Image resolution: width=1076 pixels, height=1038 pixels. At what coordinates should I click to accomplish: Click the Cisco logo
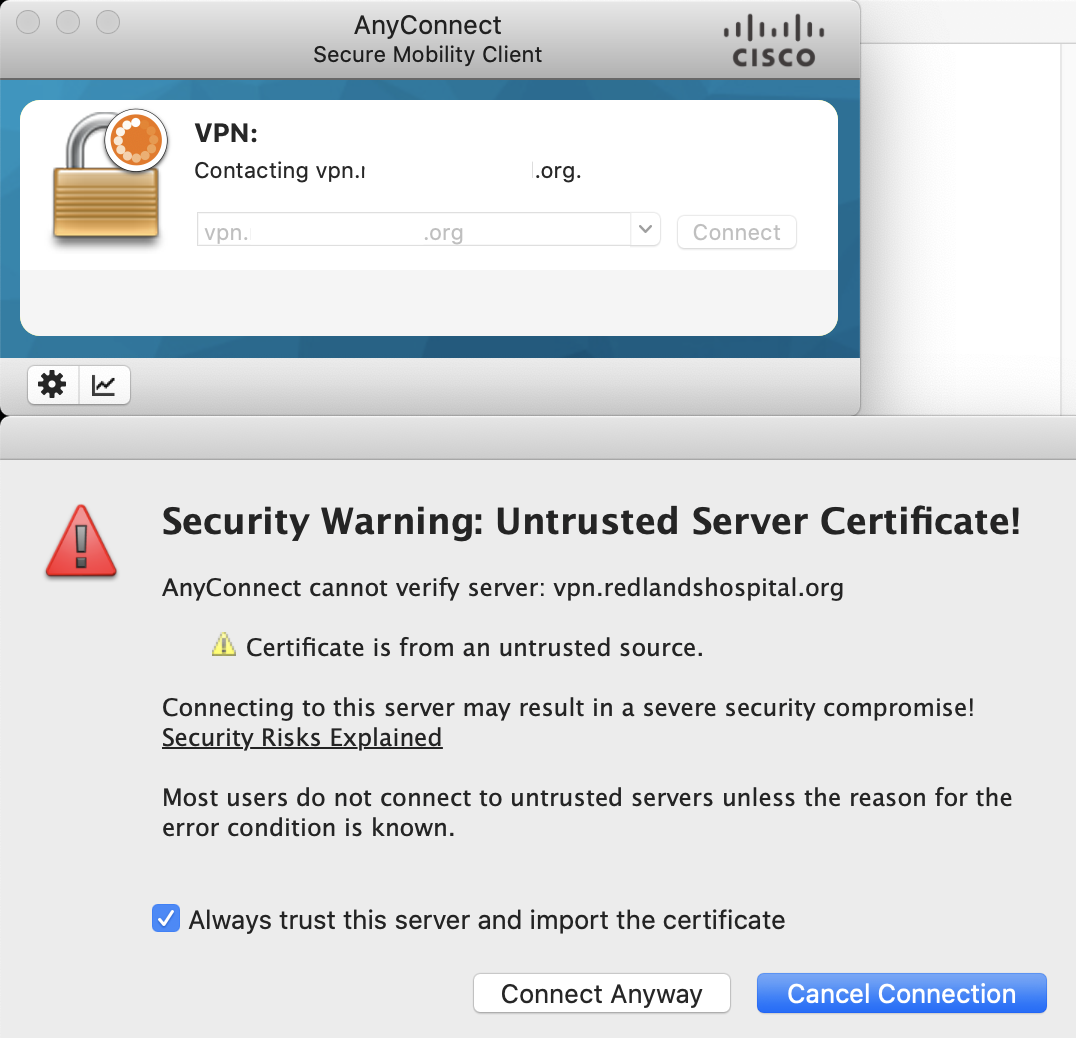pos(773,41)
